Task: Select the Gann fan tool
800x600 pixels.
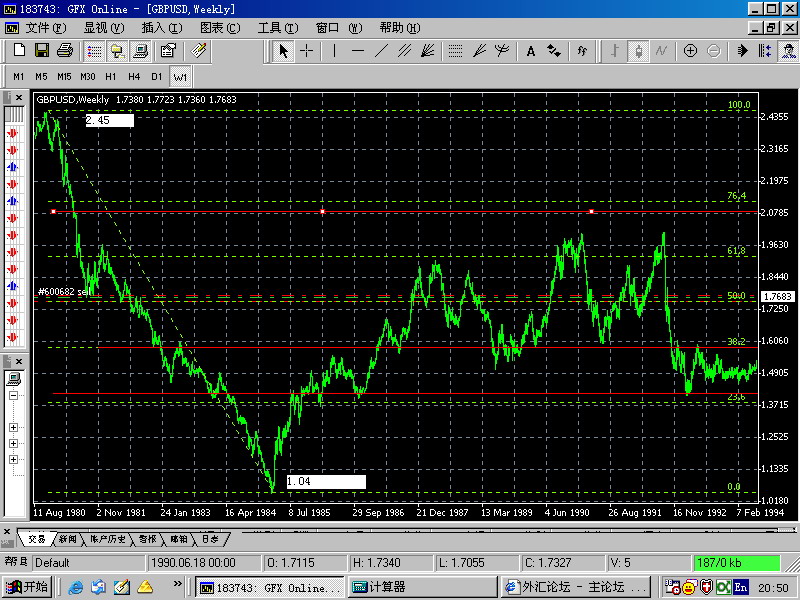Action: [x=428, y=51]
